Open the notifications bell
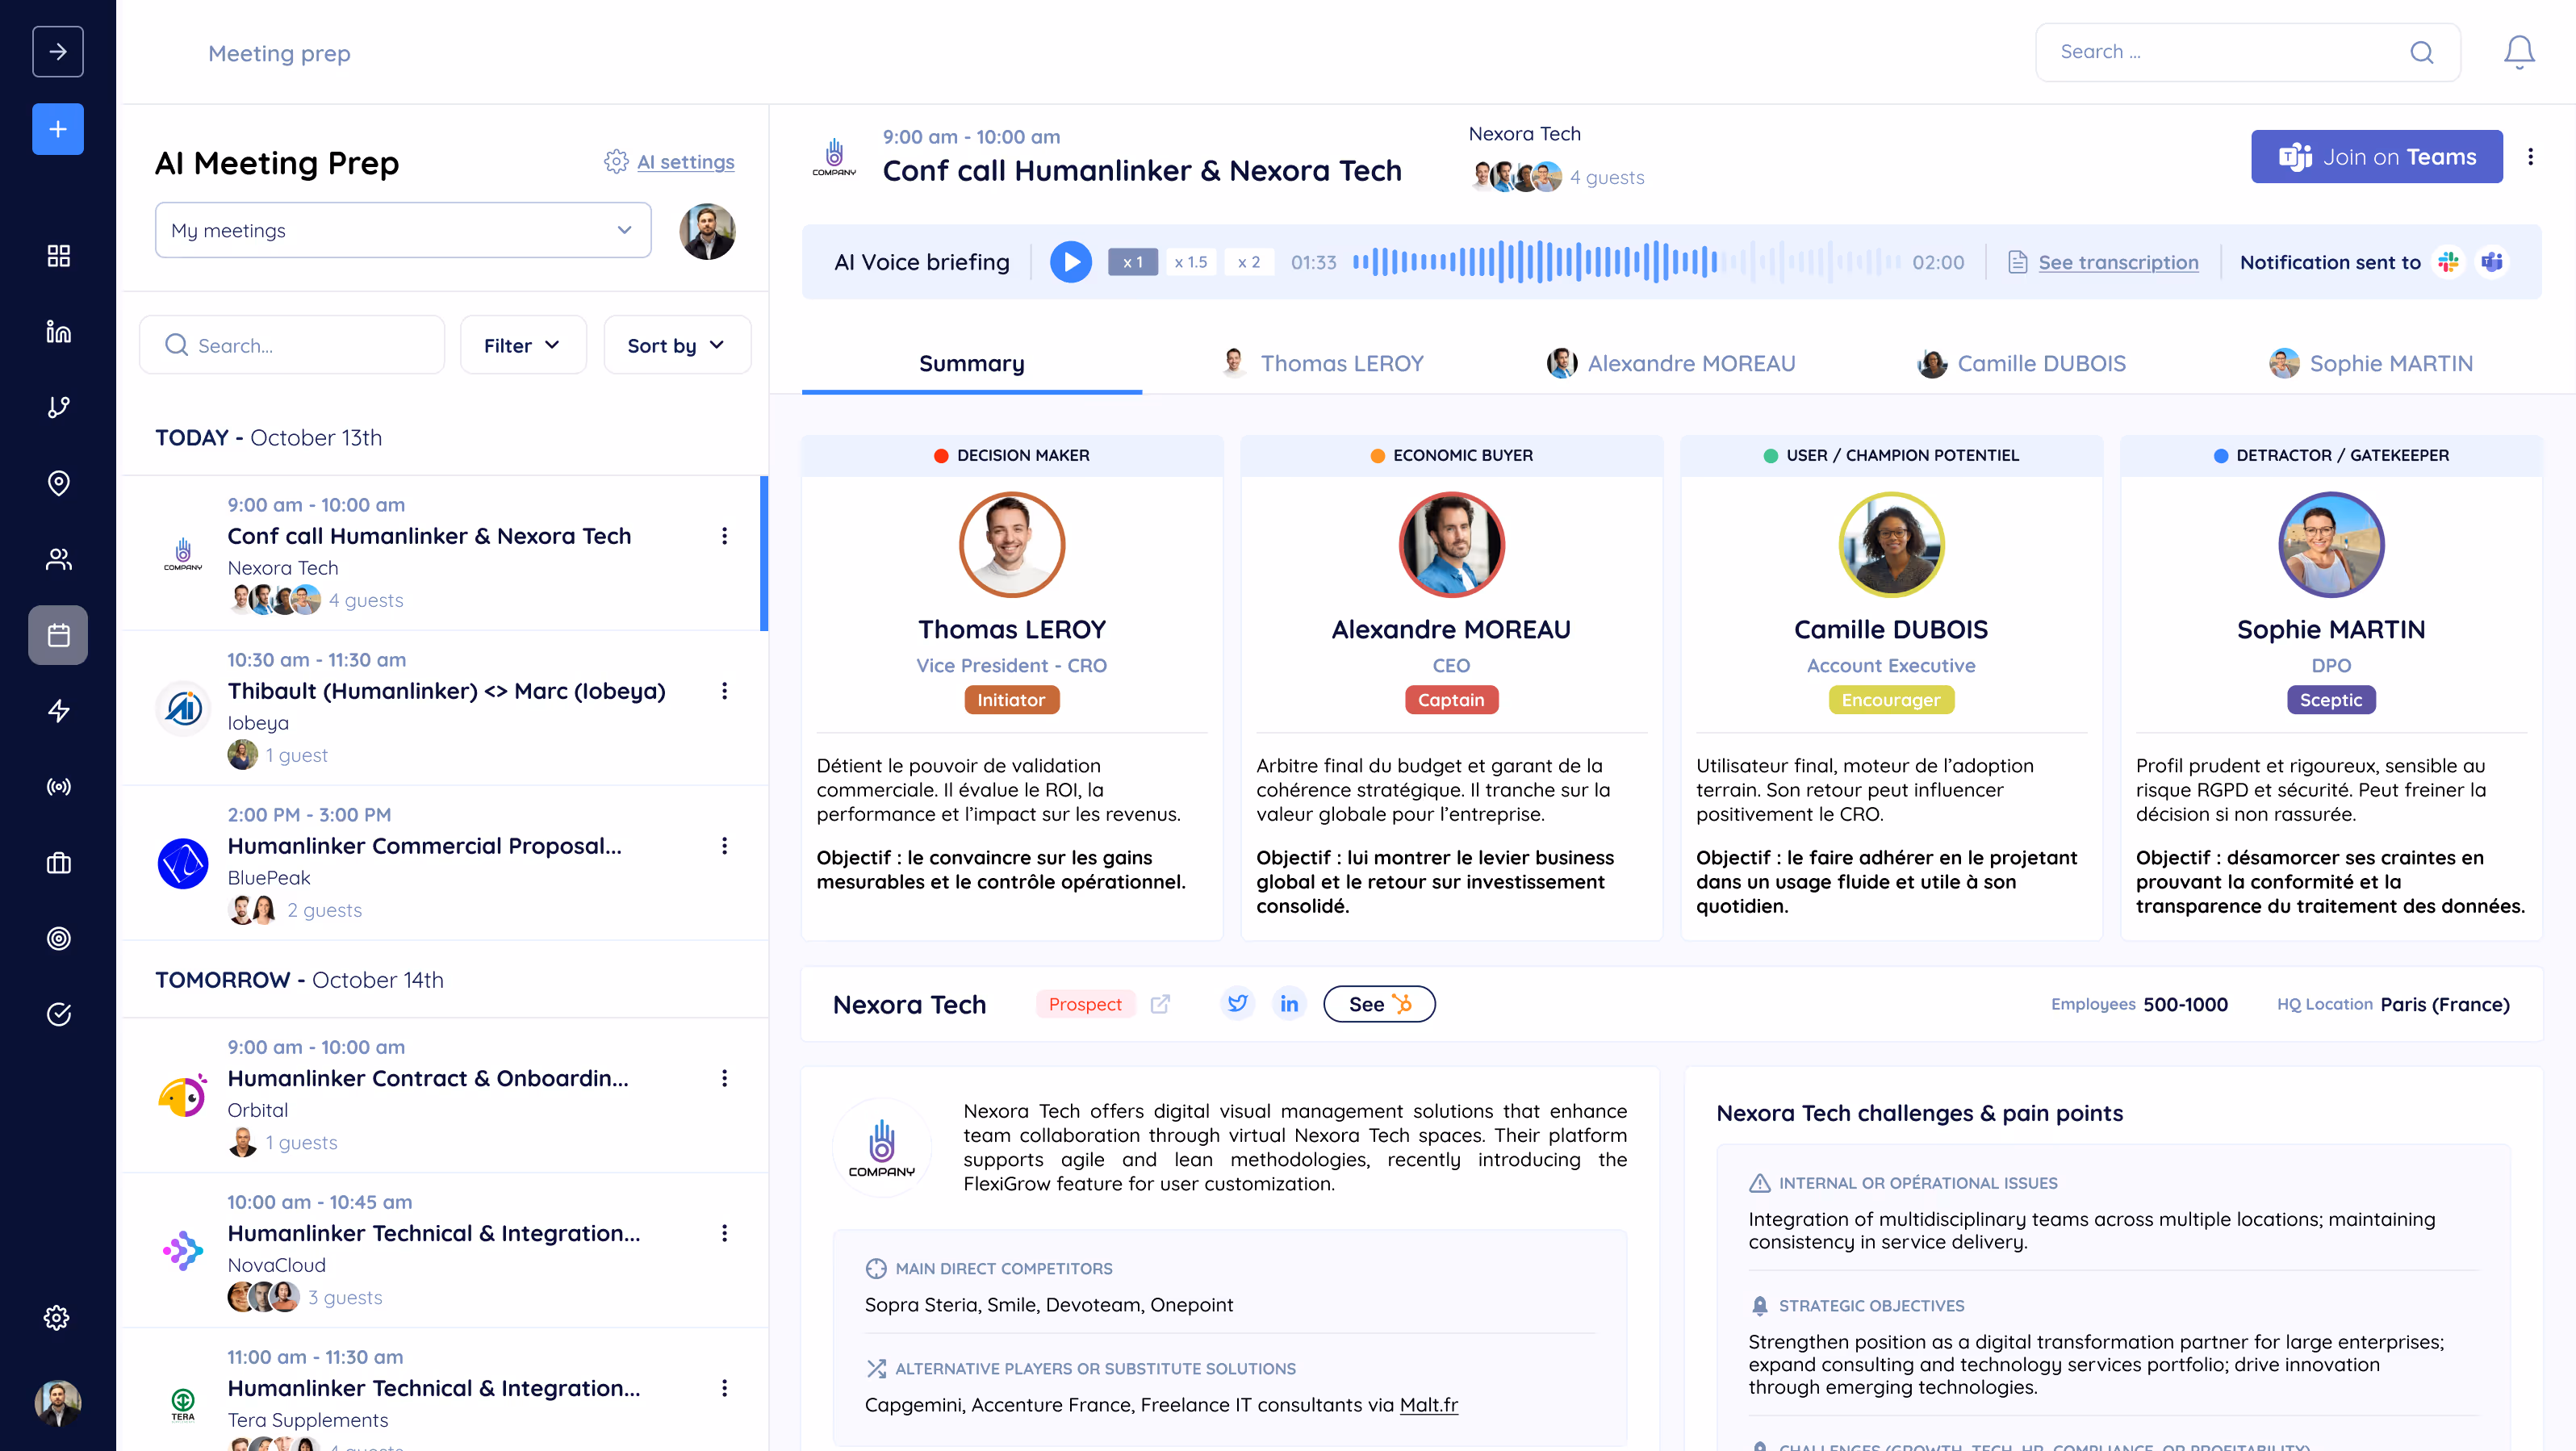Screen dimensions: 2576x1451 pos(2518,52)
